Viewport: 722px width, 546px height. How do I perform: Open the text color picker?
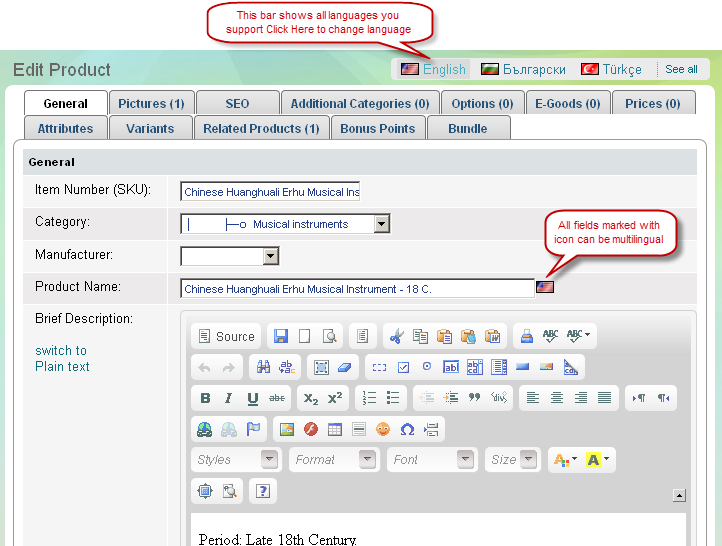565,460
